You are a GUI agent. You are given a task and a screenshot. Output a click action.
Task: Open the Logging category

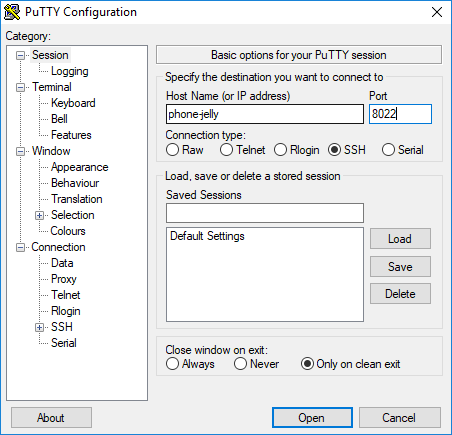click(70, 71)
